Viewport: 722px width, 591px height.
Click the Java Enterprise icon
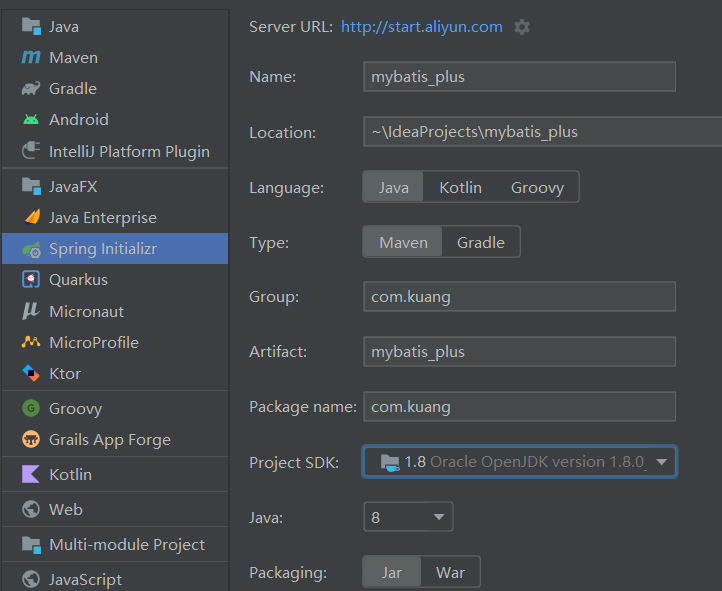[x=31, y=217]
